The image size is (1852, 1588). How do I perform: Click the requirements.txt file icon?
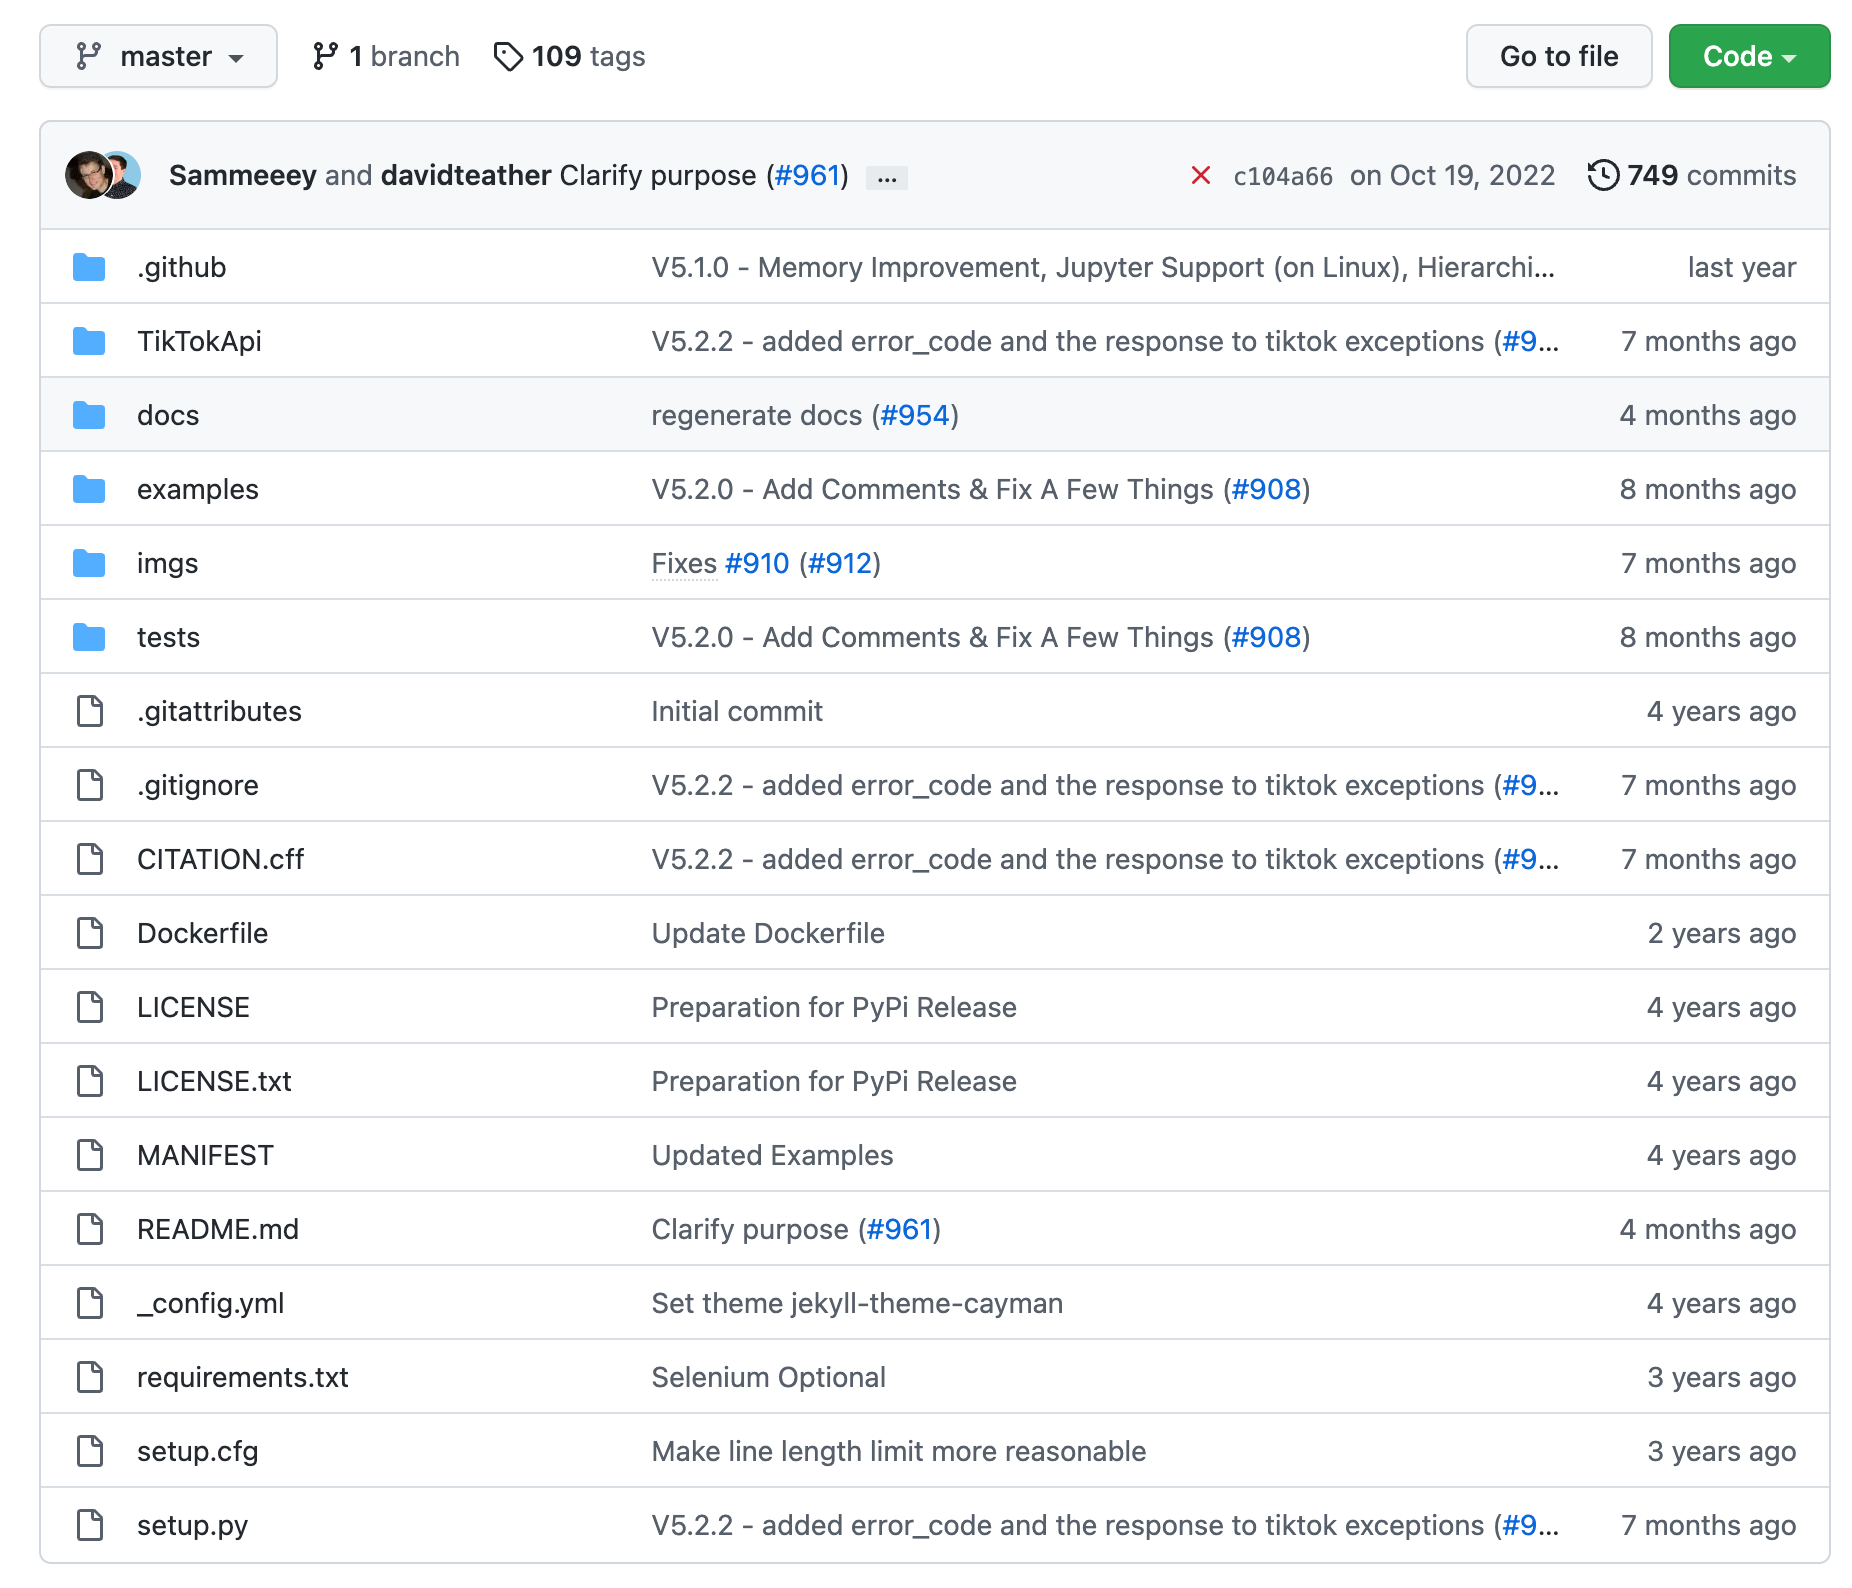pyautogui.click(x=90, y=1377)
